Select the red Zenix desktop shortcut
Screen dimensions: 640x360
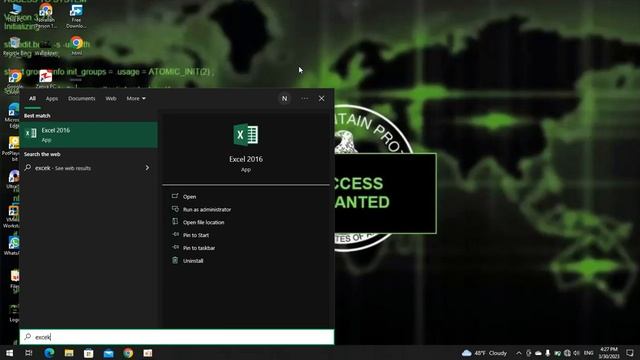[x=45, y=78]
